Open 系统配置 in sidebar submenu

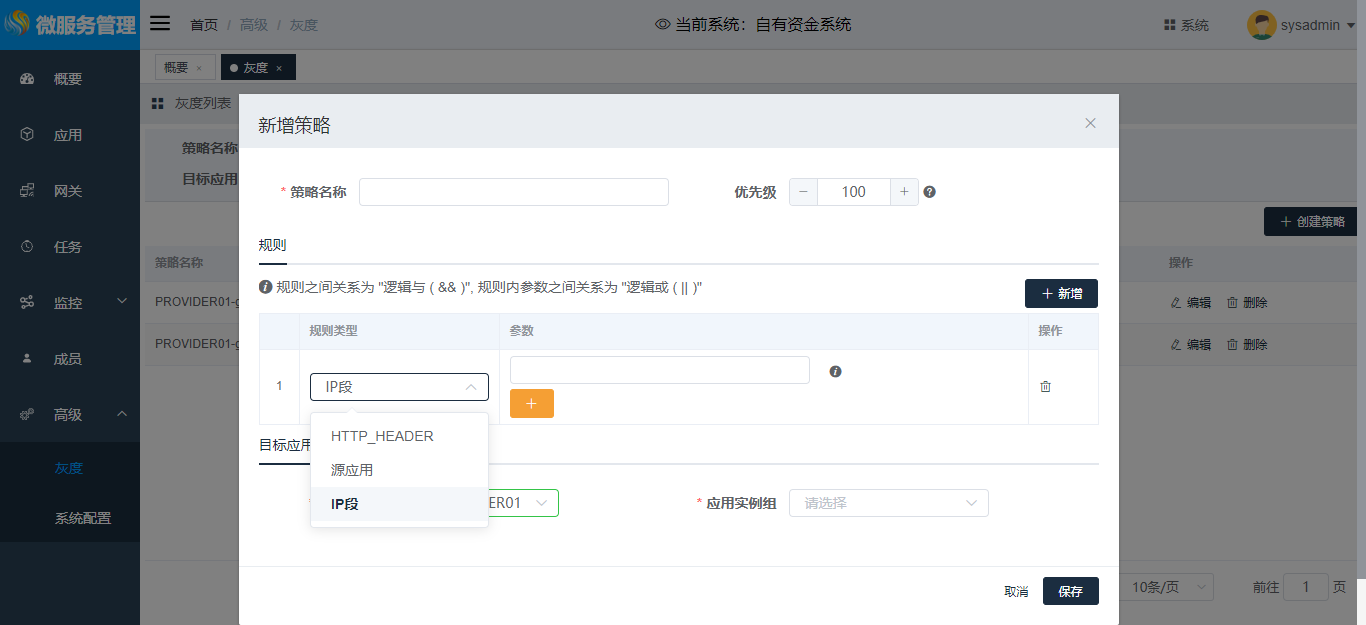tap(83, 518)
